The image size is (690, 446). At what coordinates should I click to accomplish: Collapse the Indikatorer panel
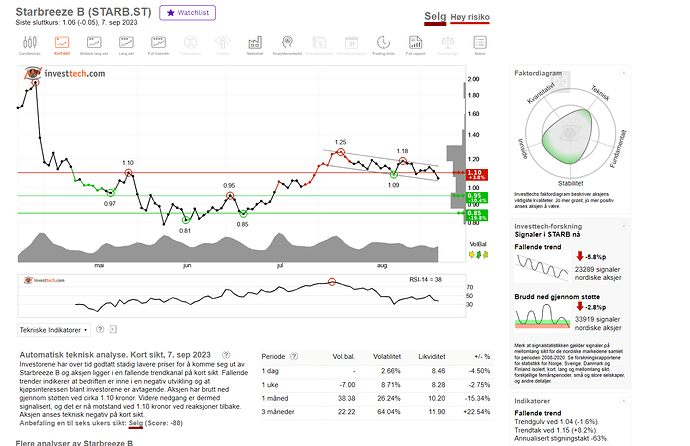[624, 401]
